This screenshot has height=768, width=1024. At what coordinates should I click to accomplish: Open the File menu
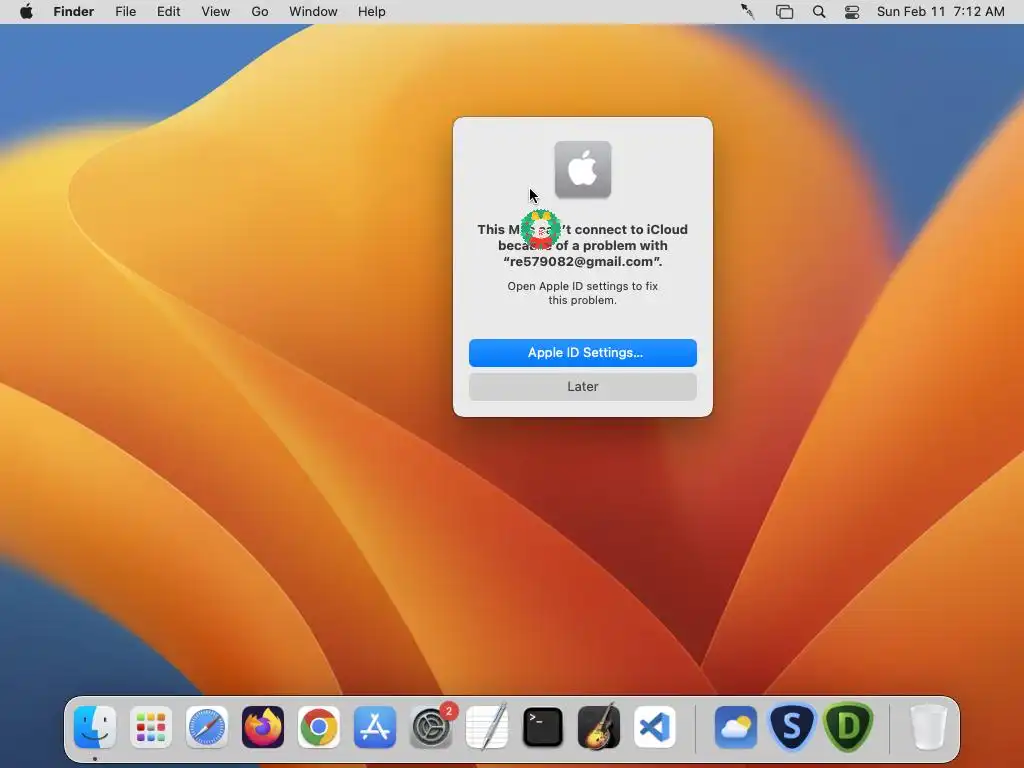click(125, 12)
